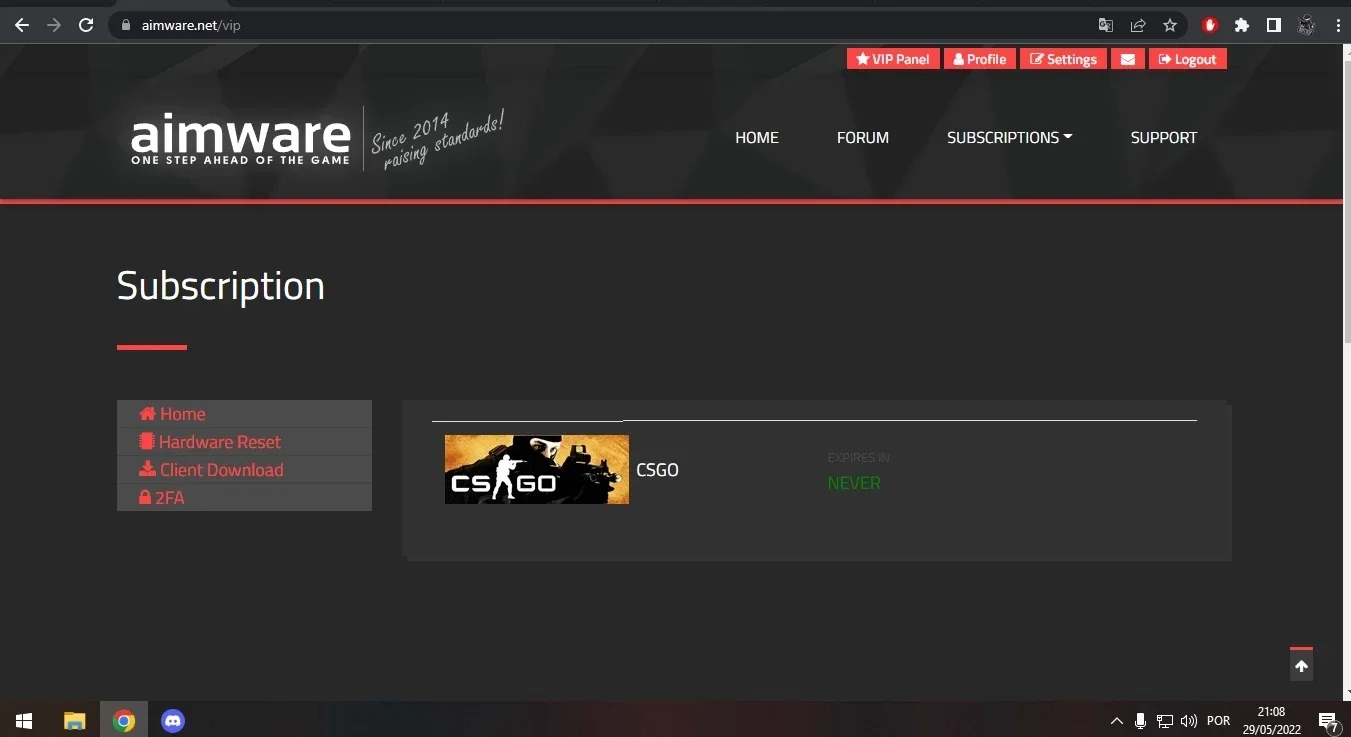Open the Windows Start menu
1351x737 pixels.
24,720
